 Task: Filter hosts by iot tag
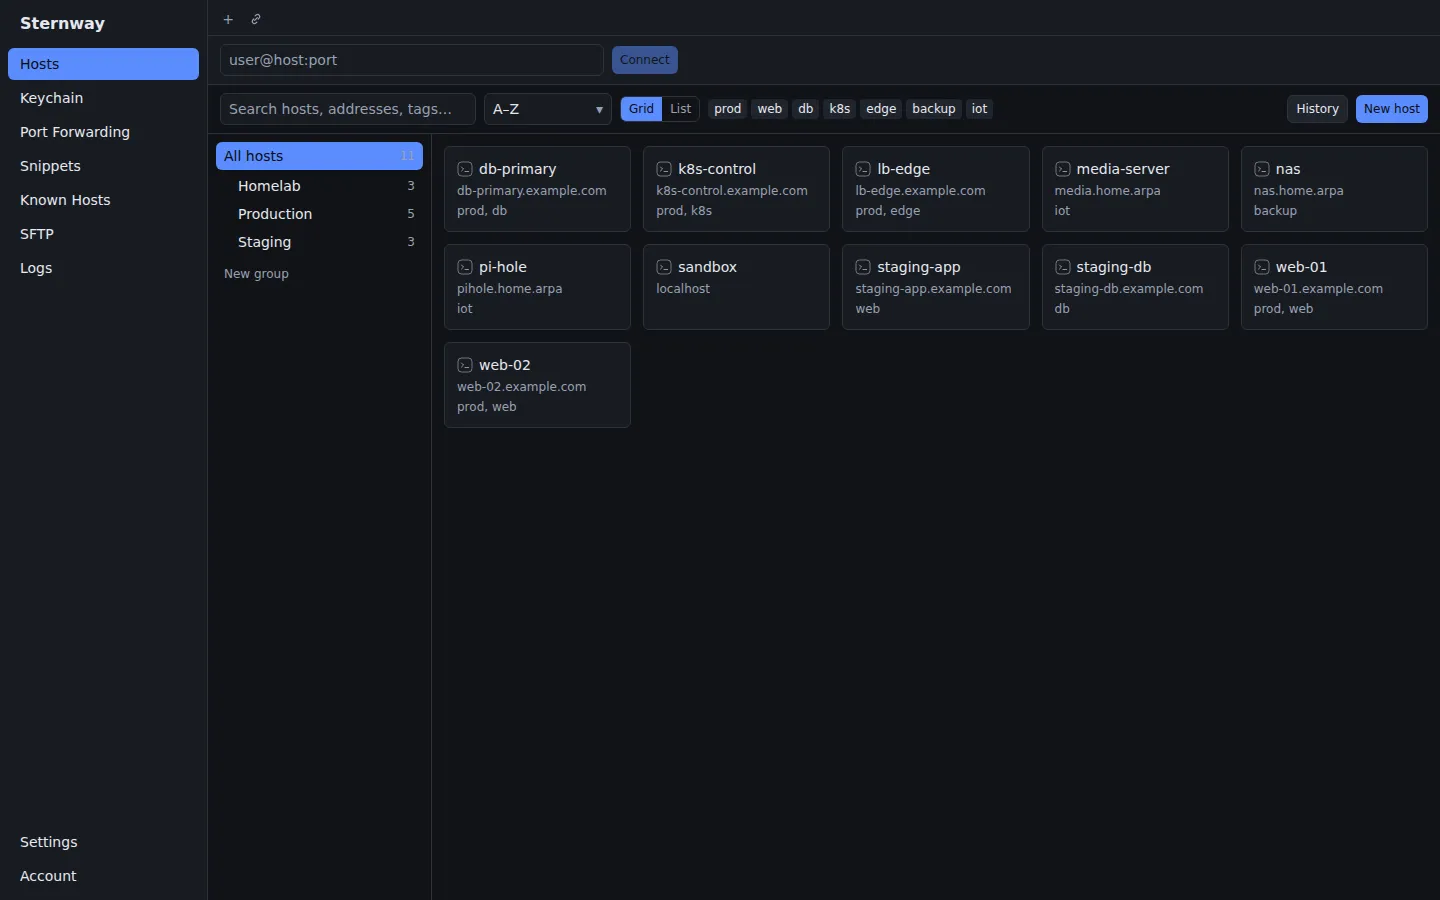tap(979, 109)
